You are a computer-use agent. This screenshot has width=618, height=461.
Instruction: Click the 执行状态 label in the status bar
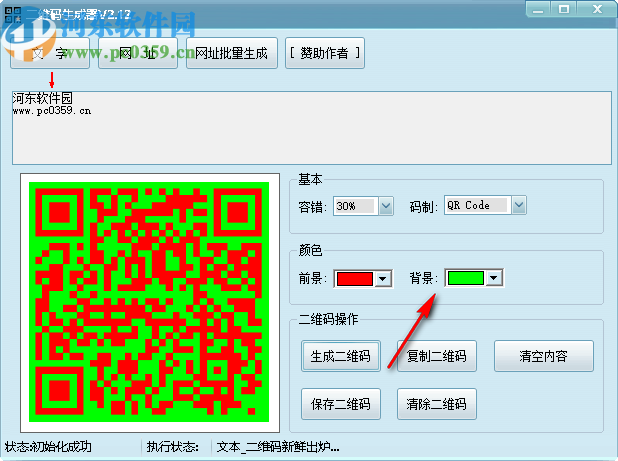[x=173, y=447]
